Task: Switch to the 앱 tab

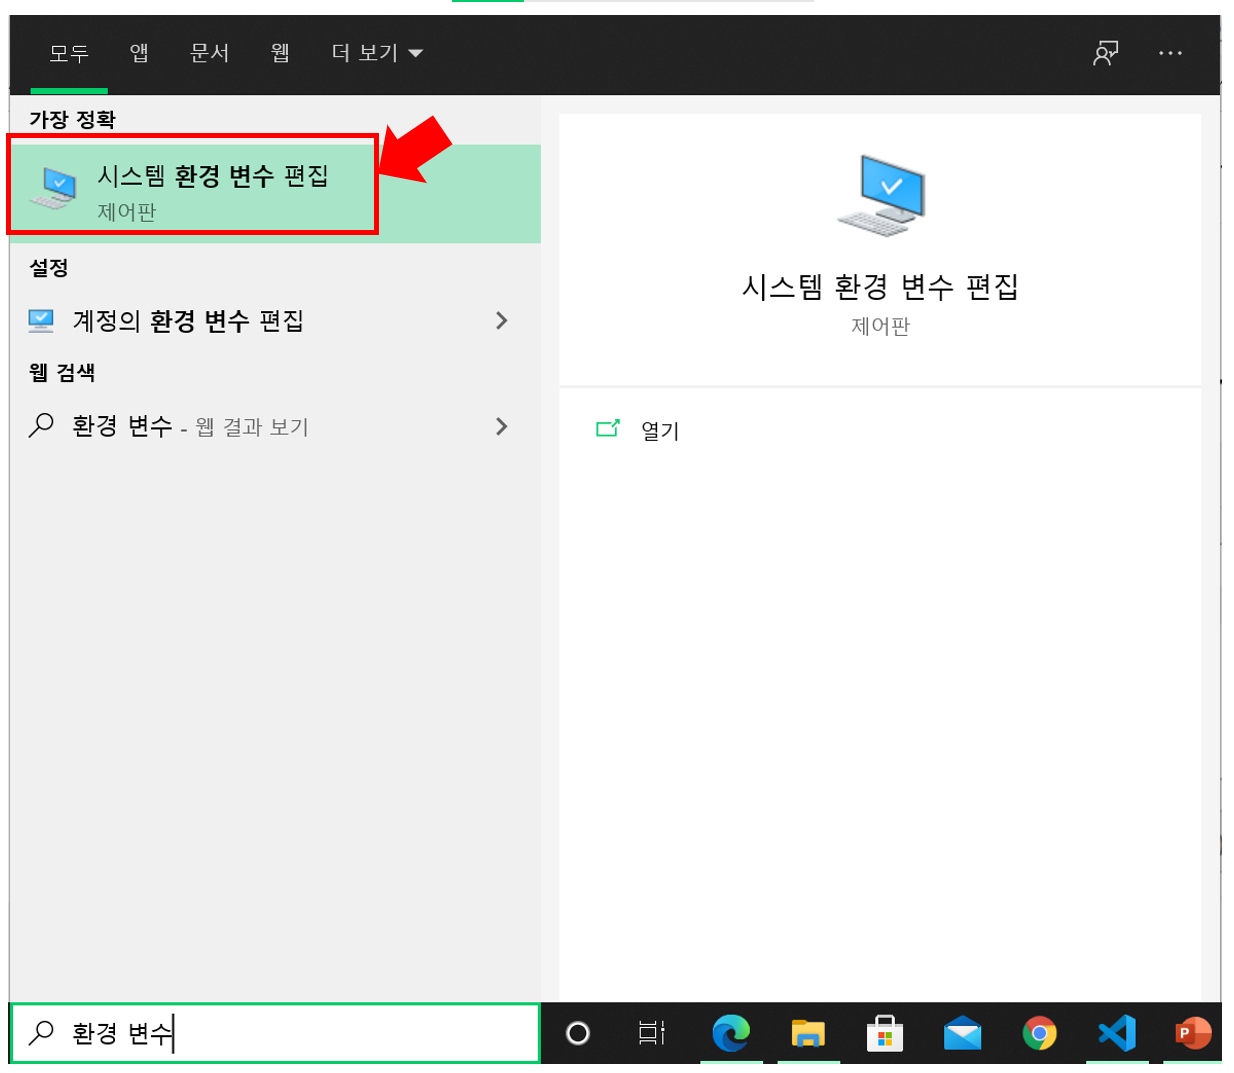Action: coord(139,52)
